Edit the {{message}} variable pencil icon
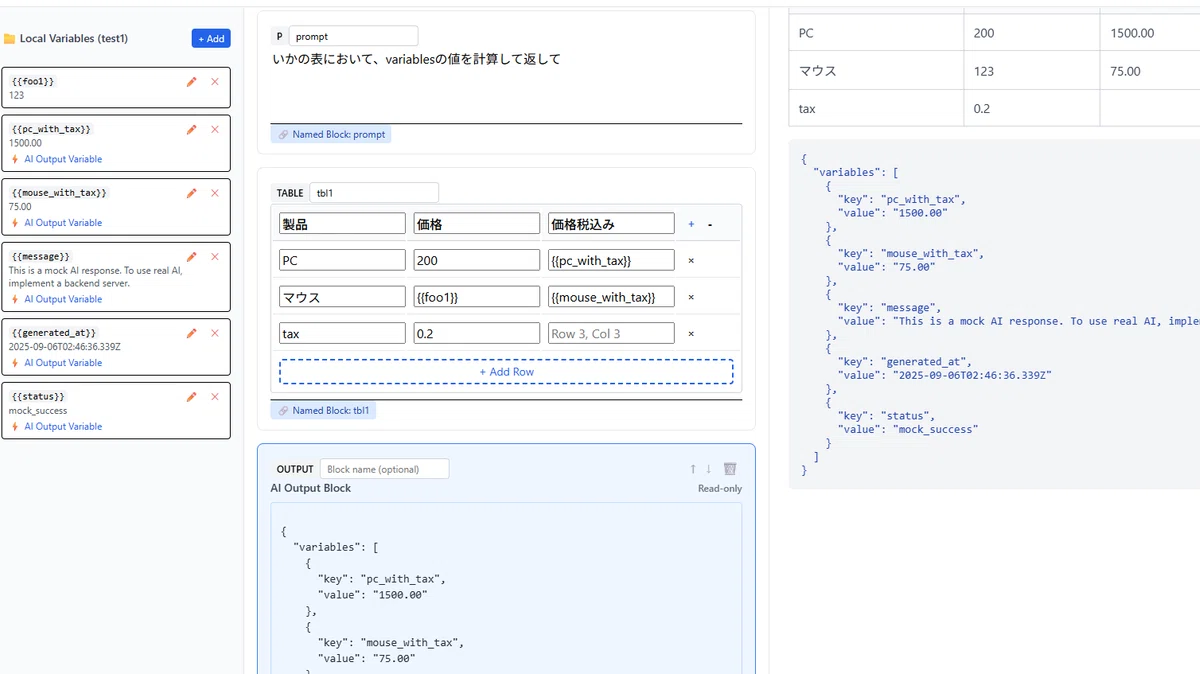The width and height of the screenshot is (1200, 674). pos(192,257)
